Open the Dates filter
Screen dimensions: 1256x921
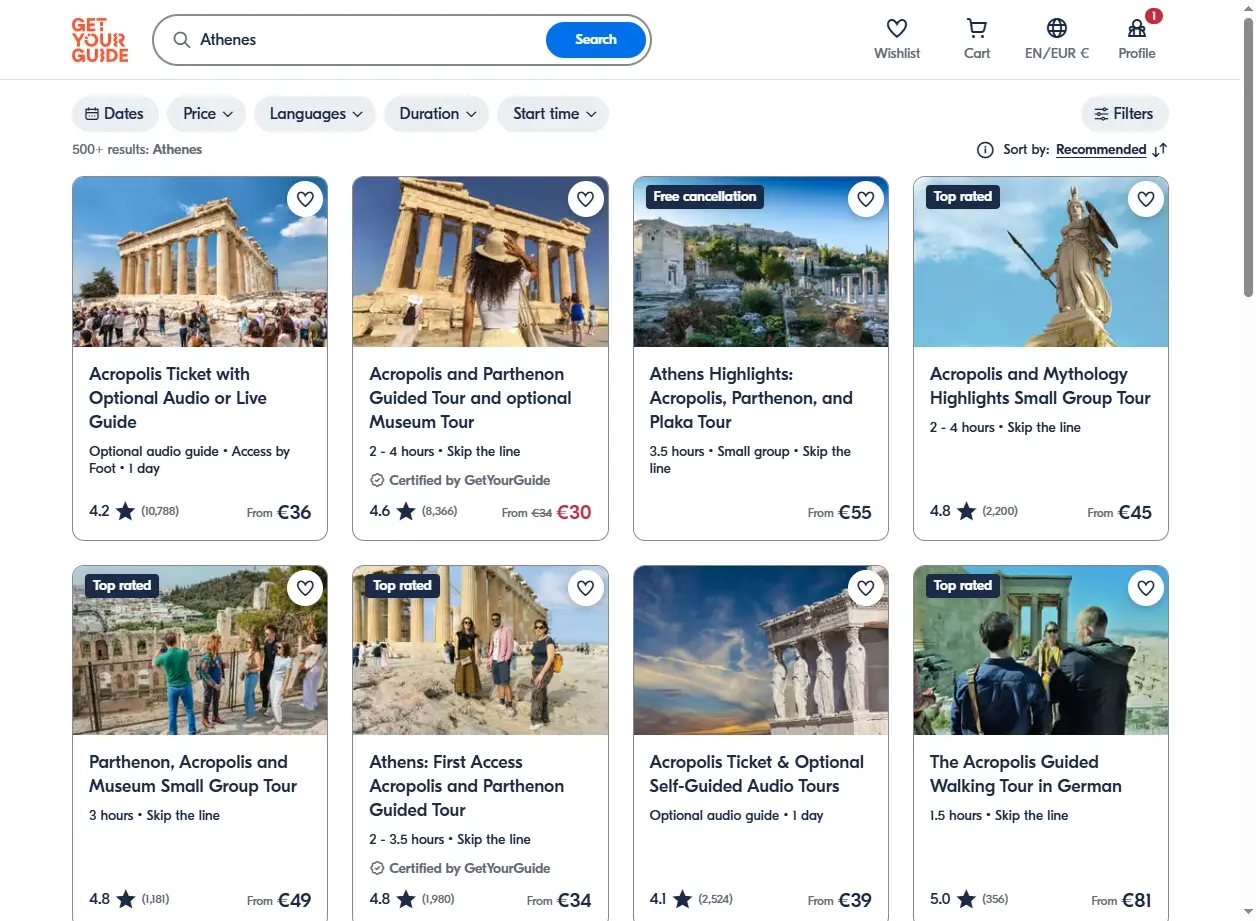pyautogui.click(x=115, y=114)
